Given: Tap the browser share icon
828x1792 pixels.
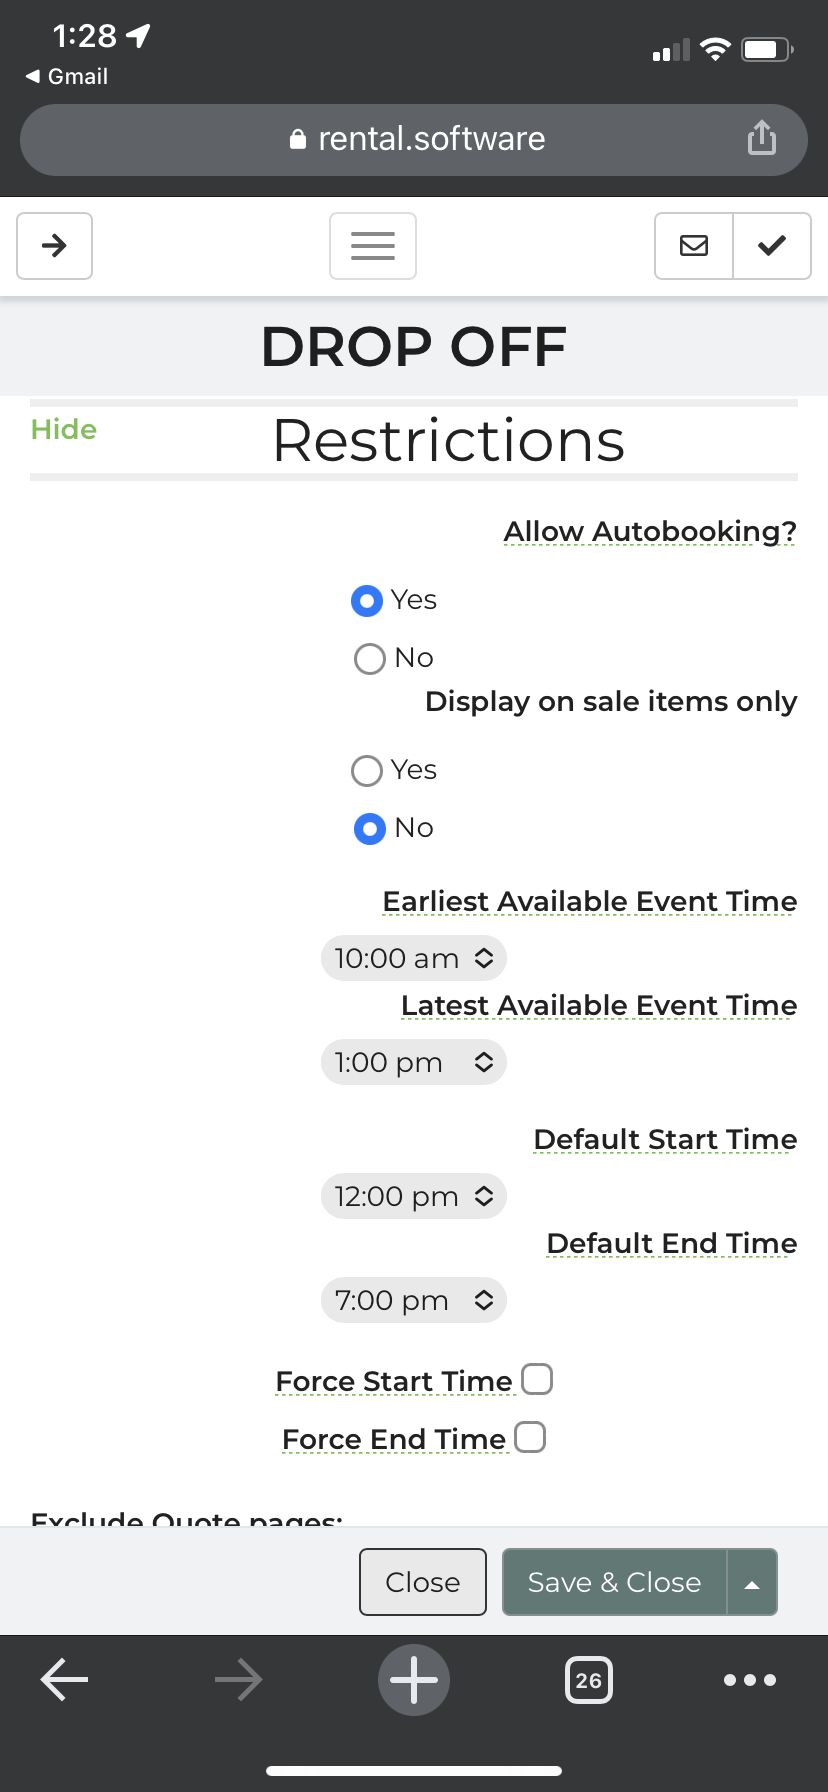Looking at the screenshot, I should tap(761, 139).
